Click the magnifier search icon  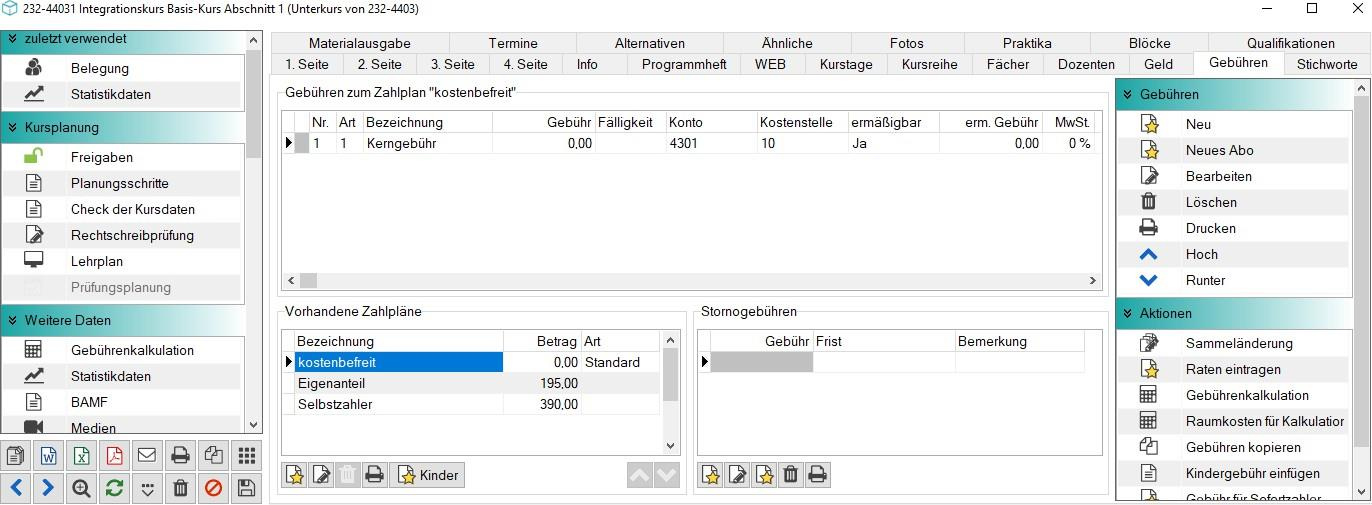(81, 488)
